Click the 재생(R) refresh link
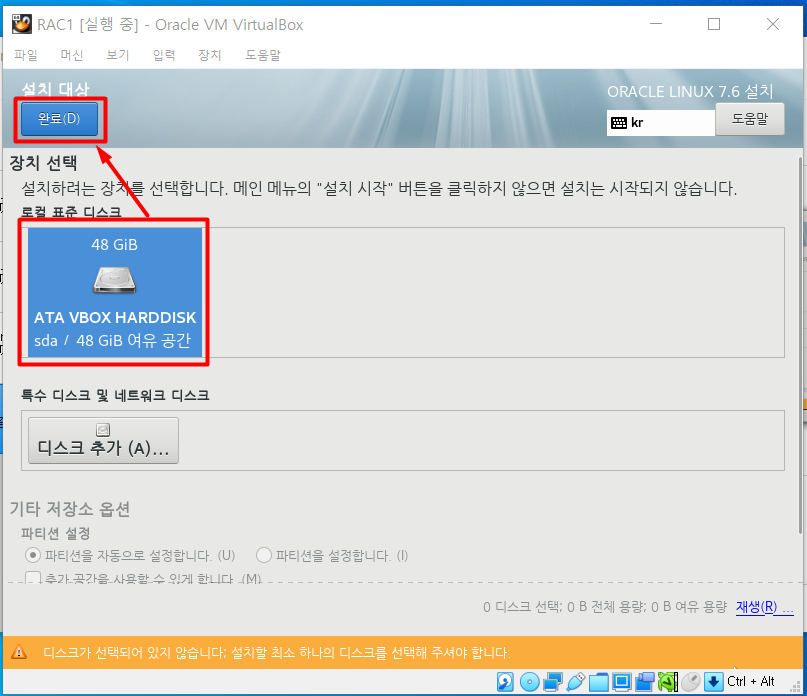807x696 pixels. (x=764, y=607)
